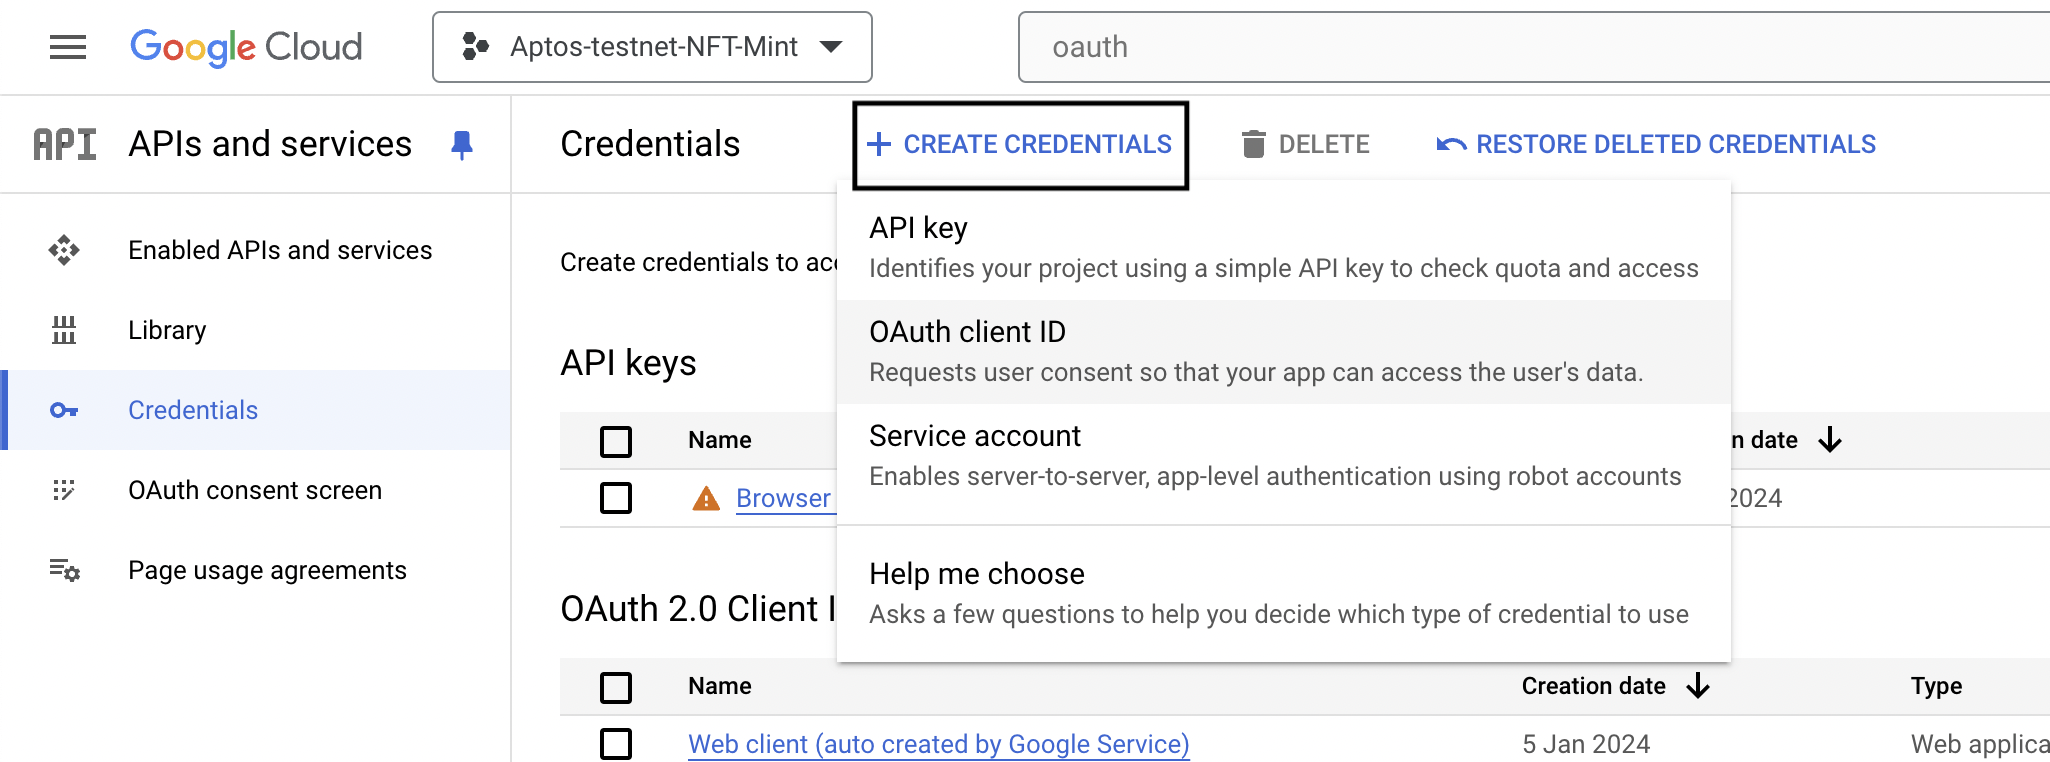Expand the Create Credentials dropdown
Screen dimensions: 2050x762
(1020, 145)
